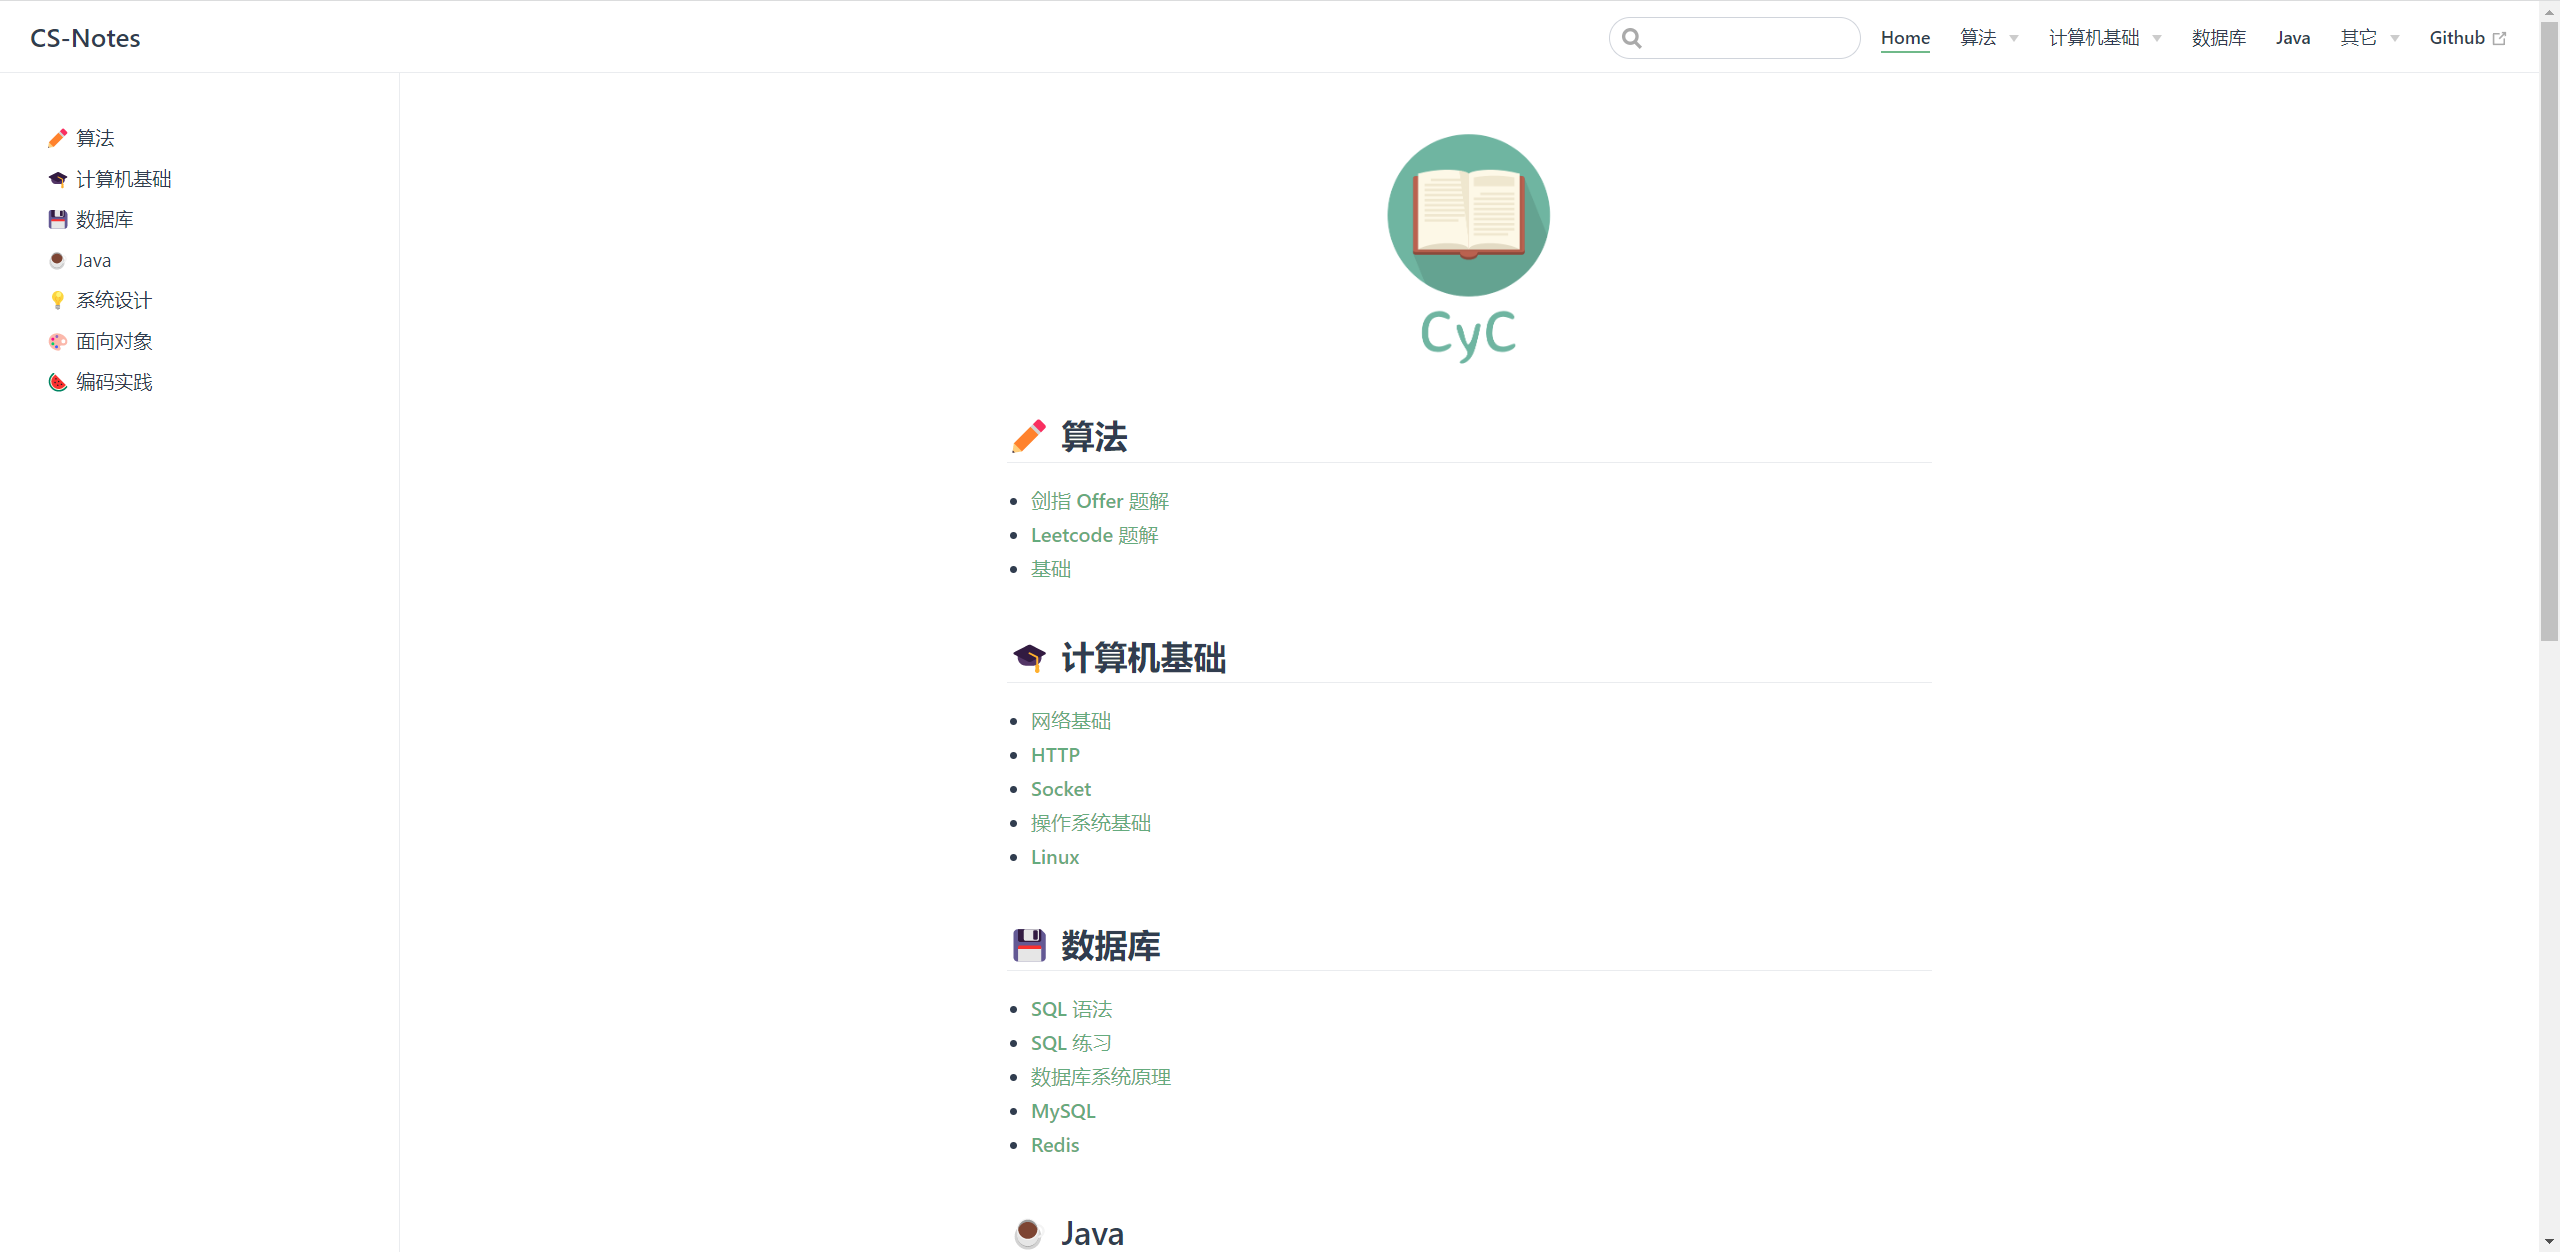This screenshot has height=1252, width=2560.
Task: Click the 计算机基础 section heading text
Action: click(x=1144, y=657)
